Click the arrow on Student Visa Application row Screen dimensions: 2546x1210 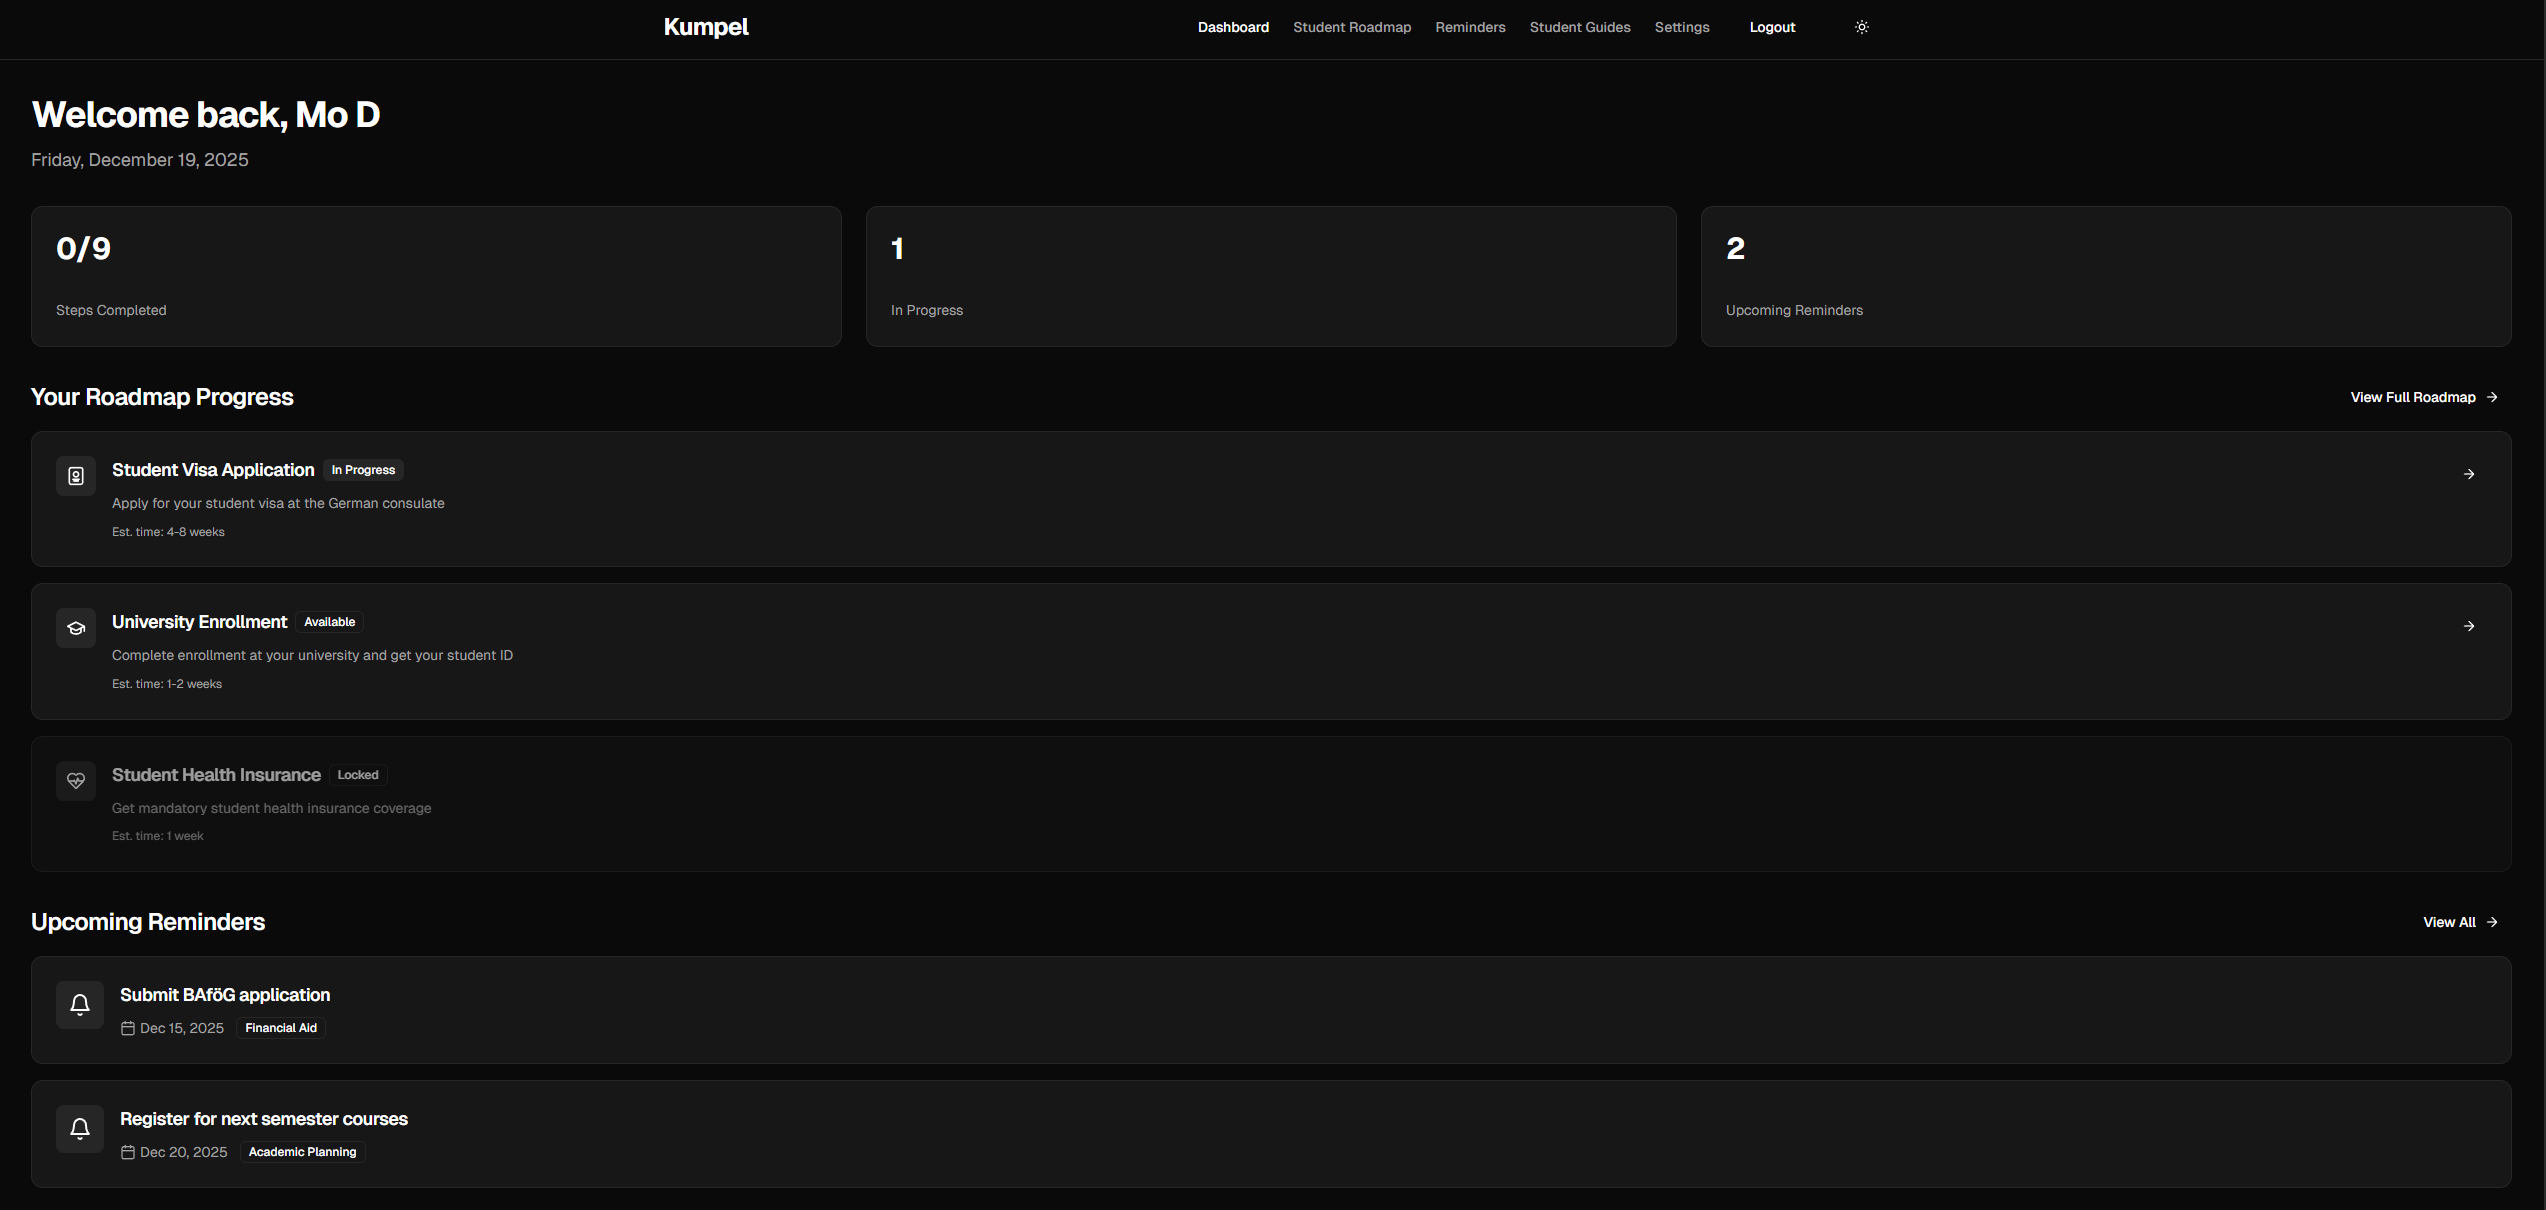(x=2469, y=474)
